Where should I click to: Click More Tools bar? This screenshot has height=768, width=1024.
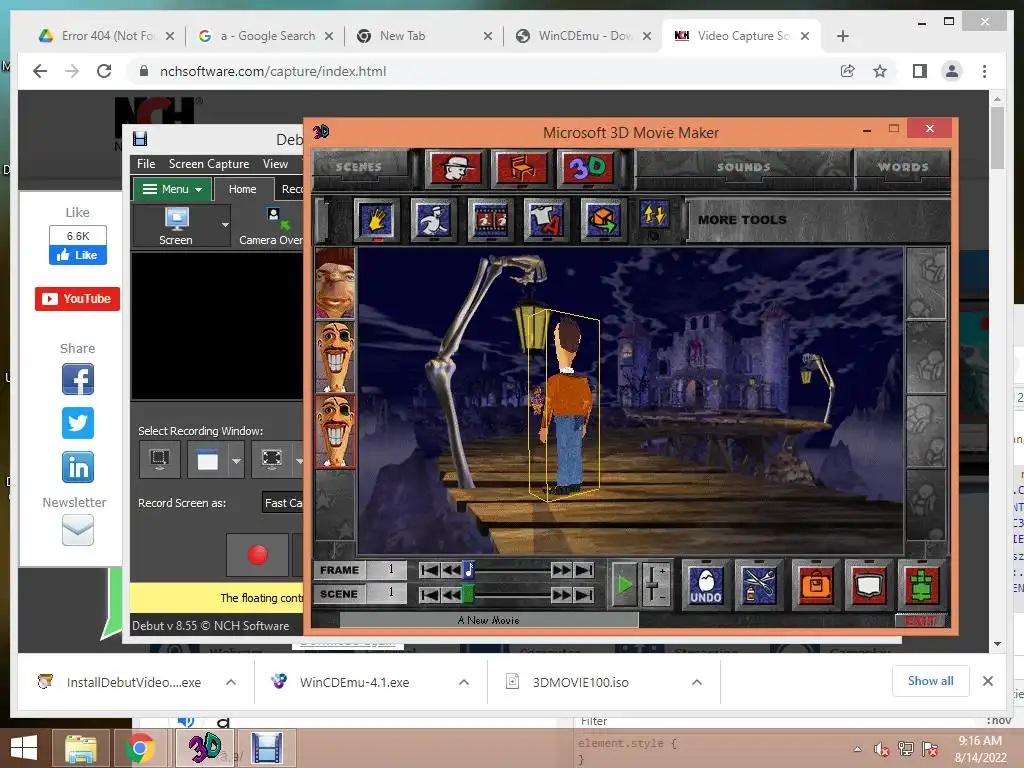818,220
